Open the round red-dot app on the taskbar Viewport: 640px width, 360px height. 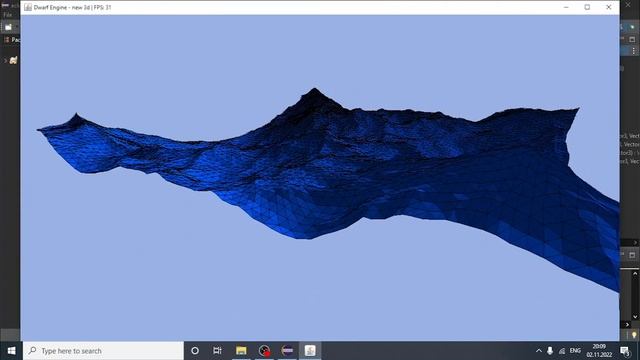tap(264, 351)
